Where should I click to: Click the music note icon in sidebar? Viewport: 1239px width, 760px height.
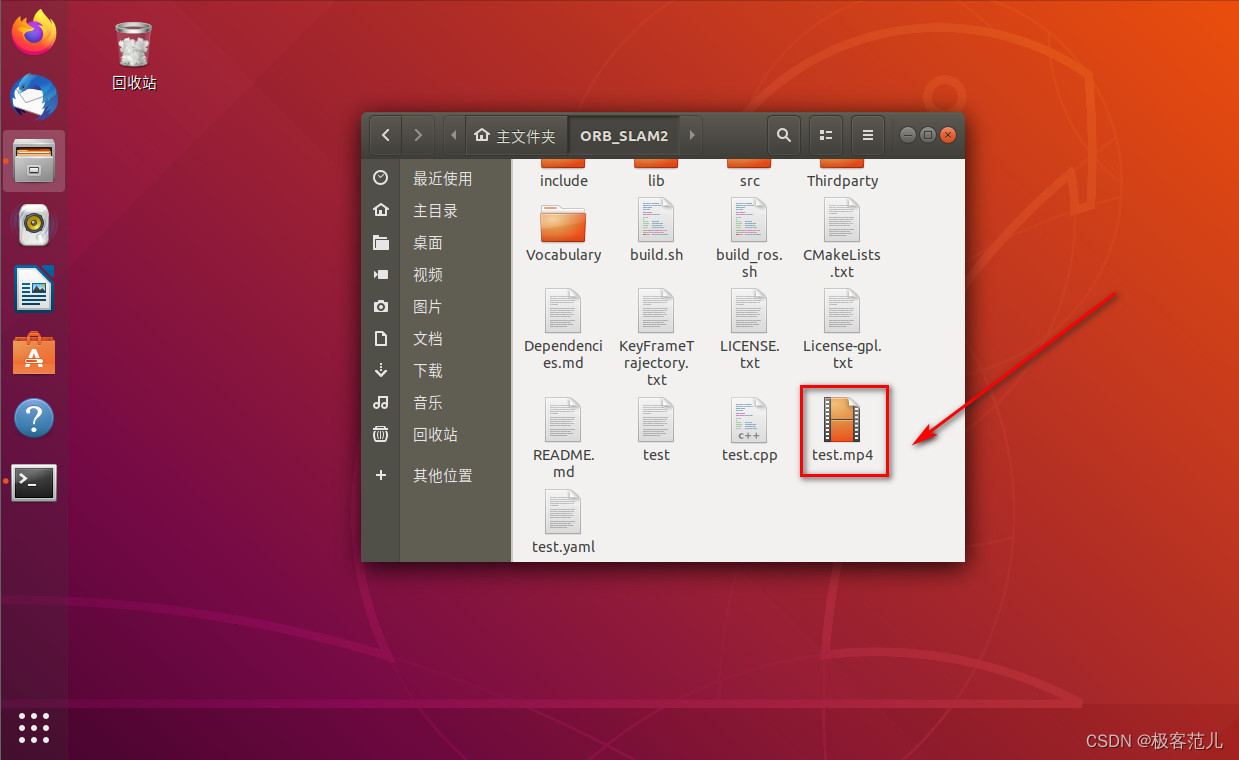tap(380, 402)
